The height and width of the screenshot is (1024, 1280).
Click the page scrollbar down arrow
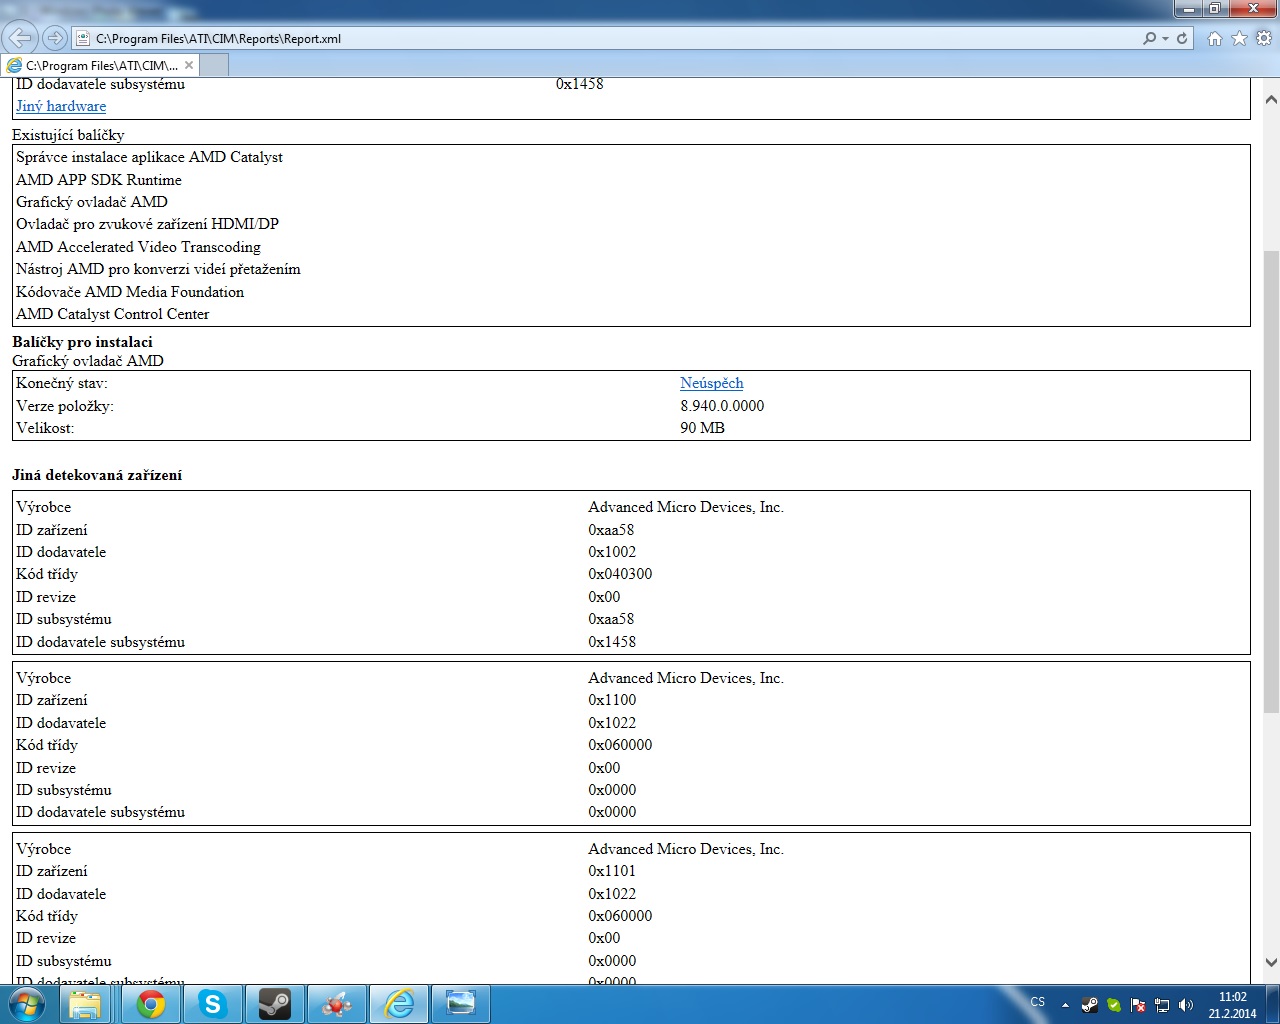point(1271,963)
